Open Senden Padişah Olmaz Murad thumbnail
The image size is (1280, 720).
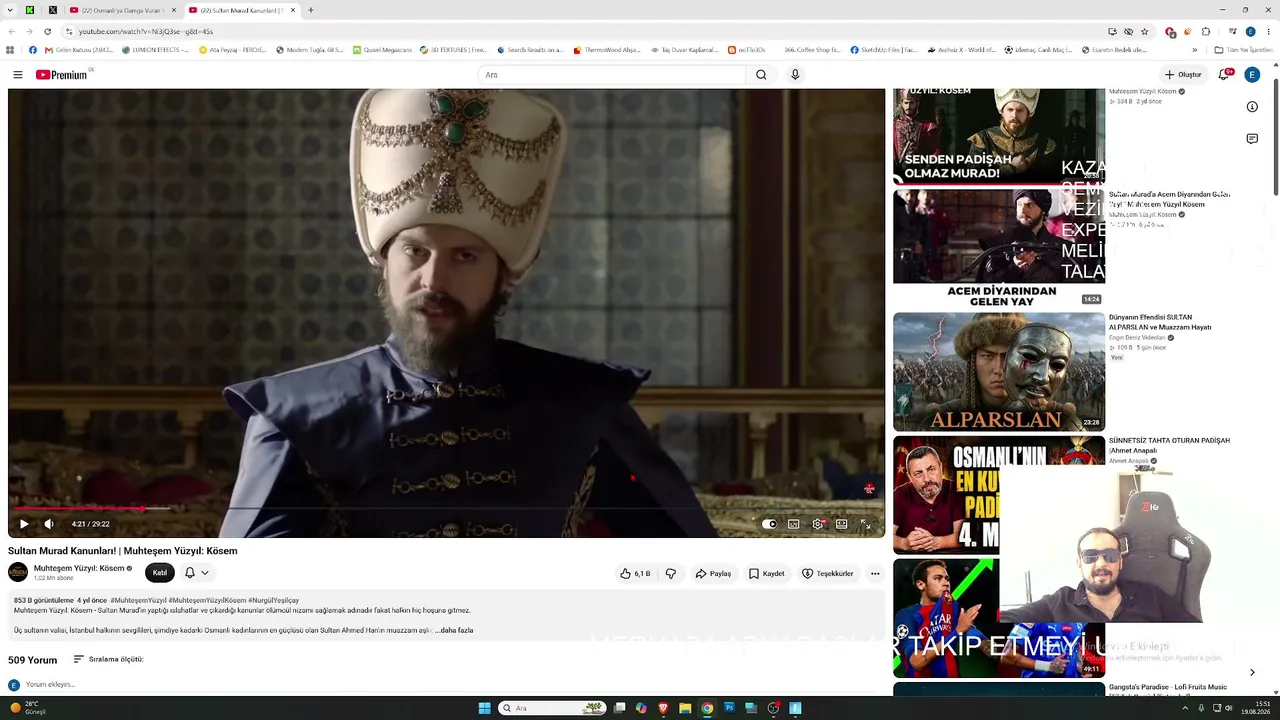tap(999, 136)
